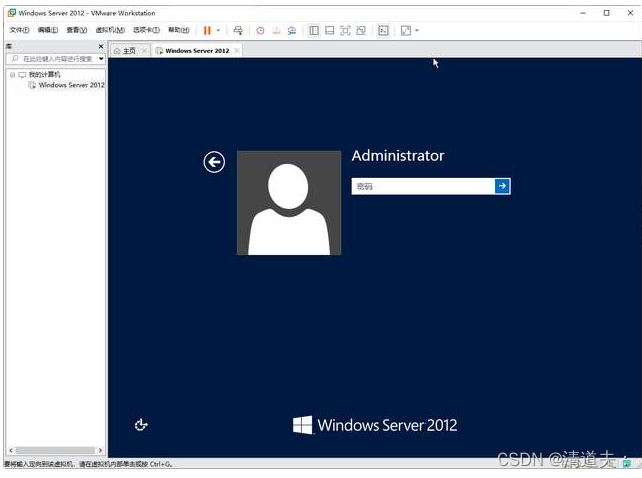The image size is (642, 478).
Task: Open the Ease of Access icon
Action: point(141,425)
